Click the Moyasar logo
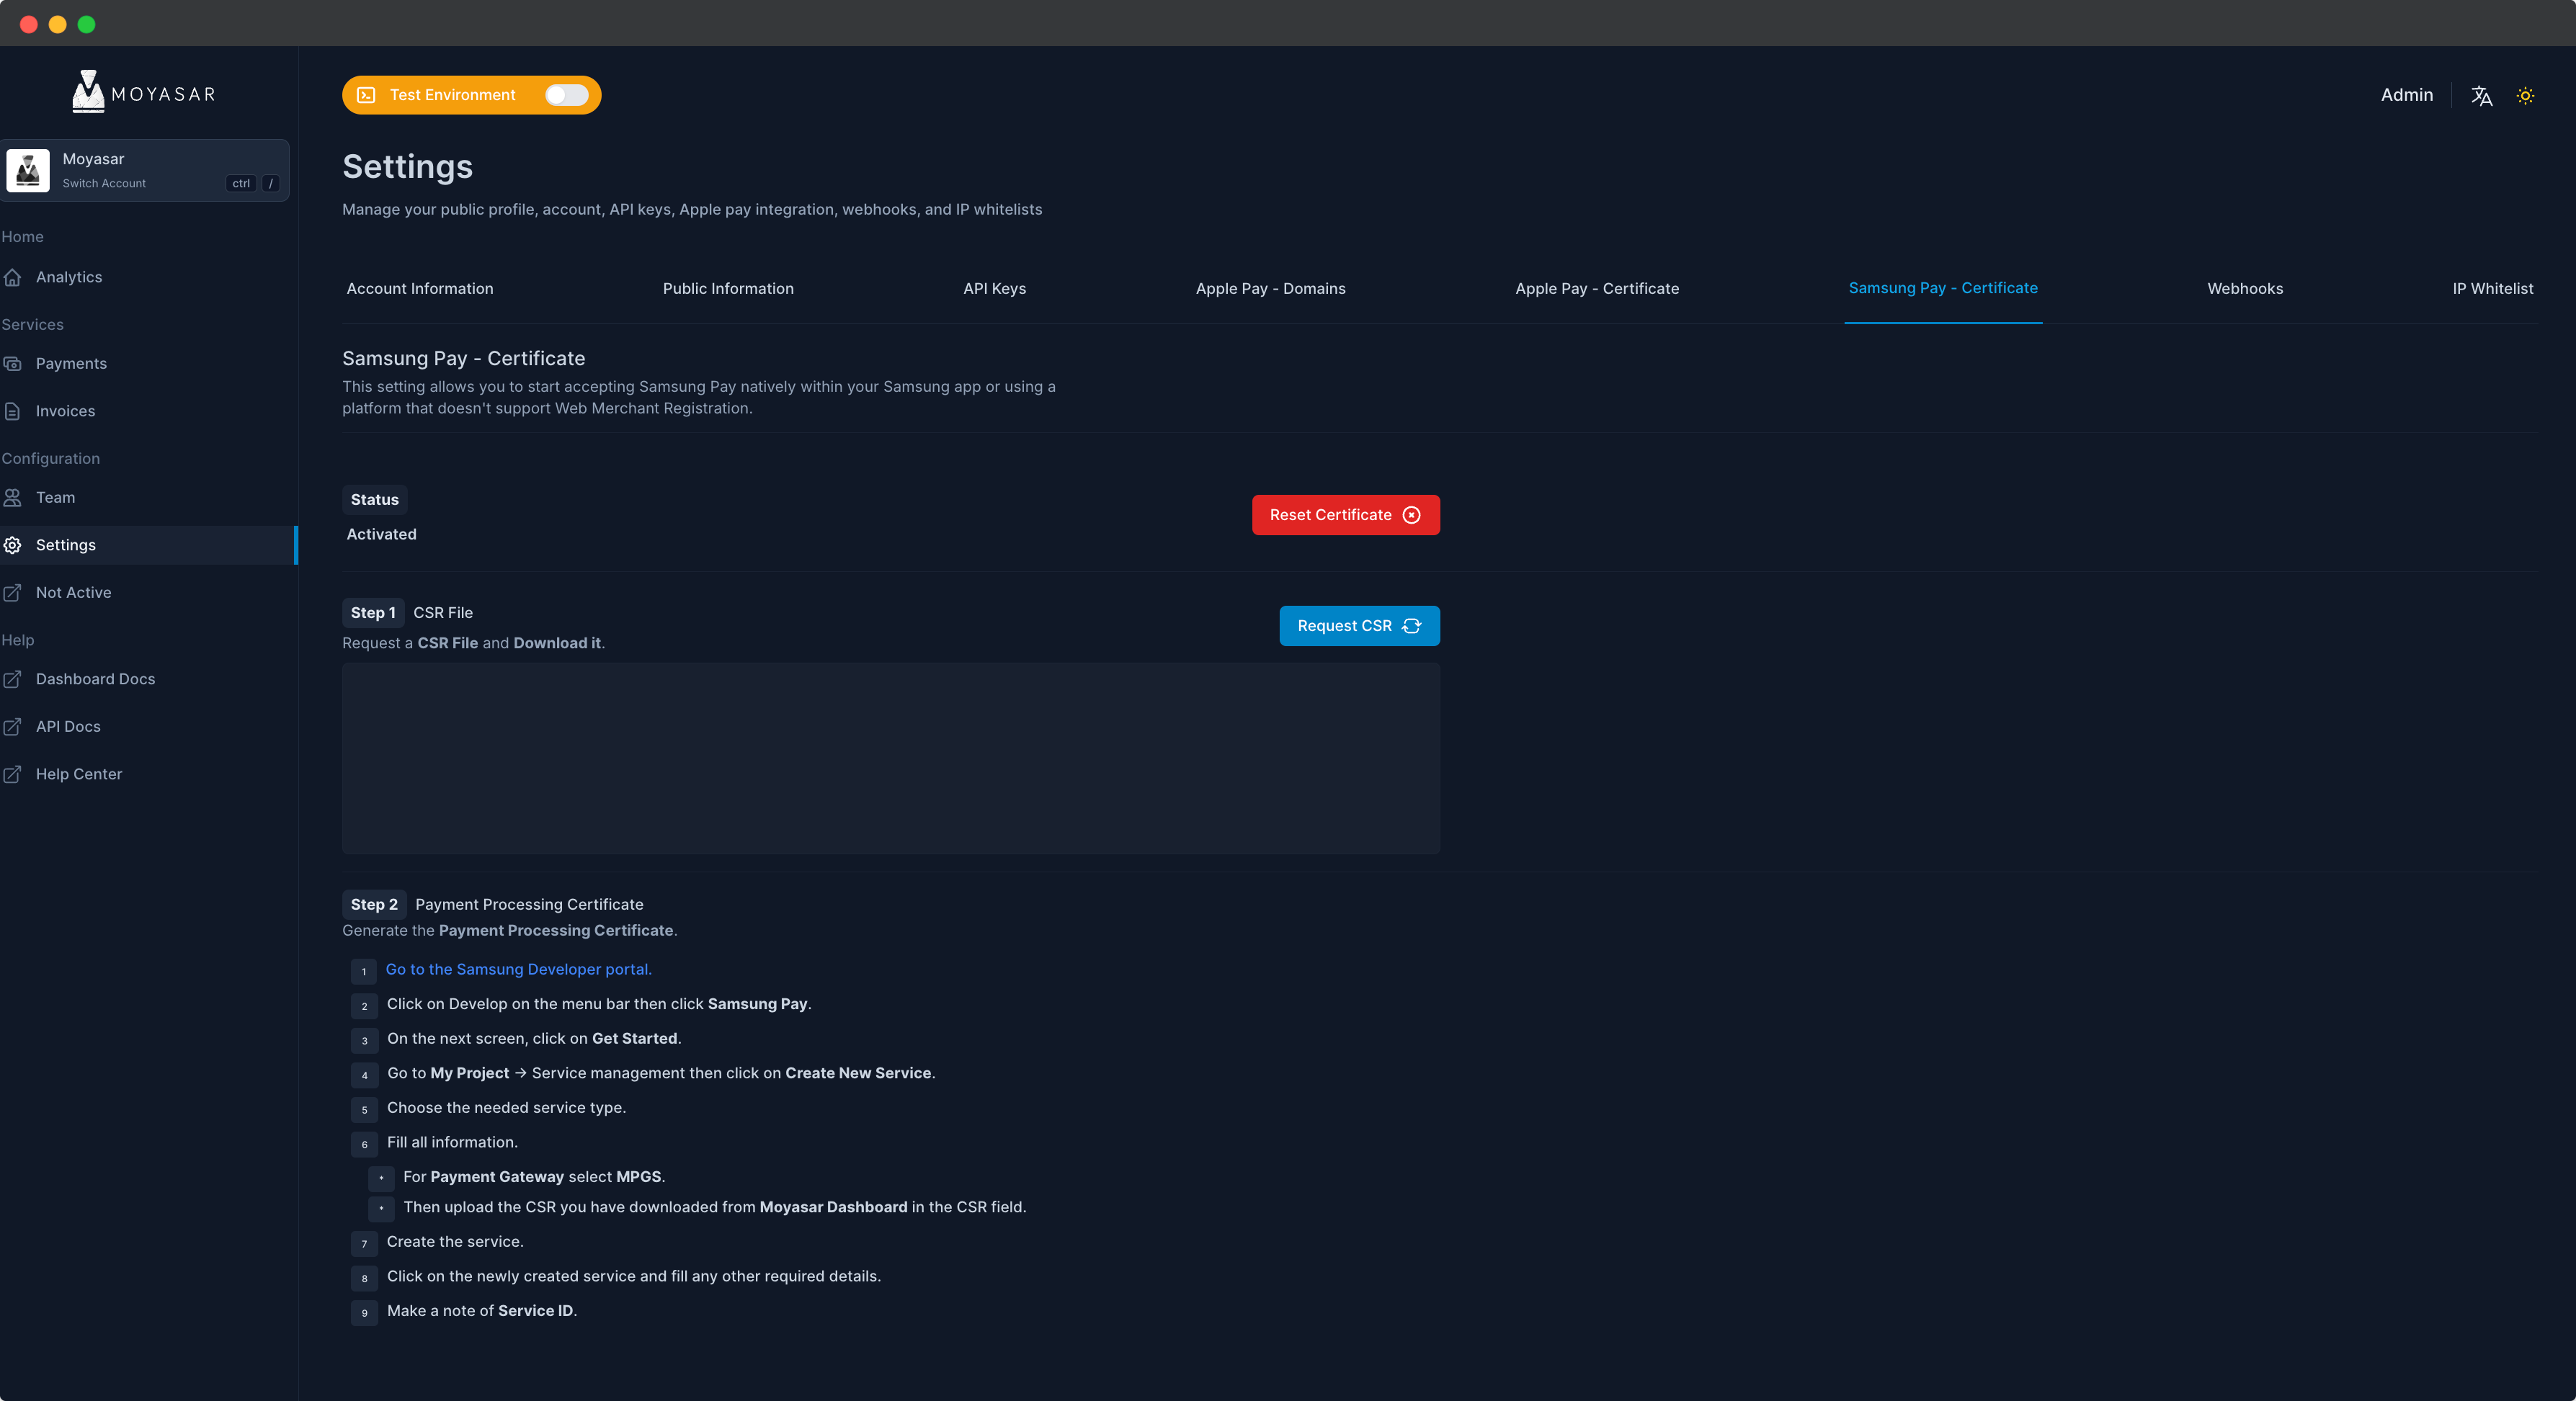 pyautogui.click(x=144, y=93)
